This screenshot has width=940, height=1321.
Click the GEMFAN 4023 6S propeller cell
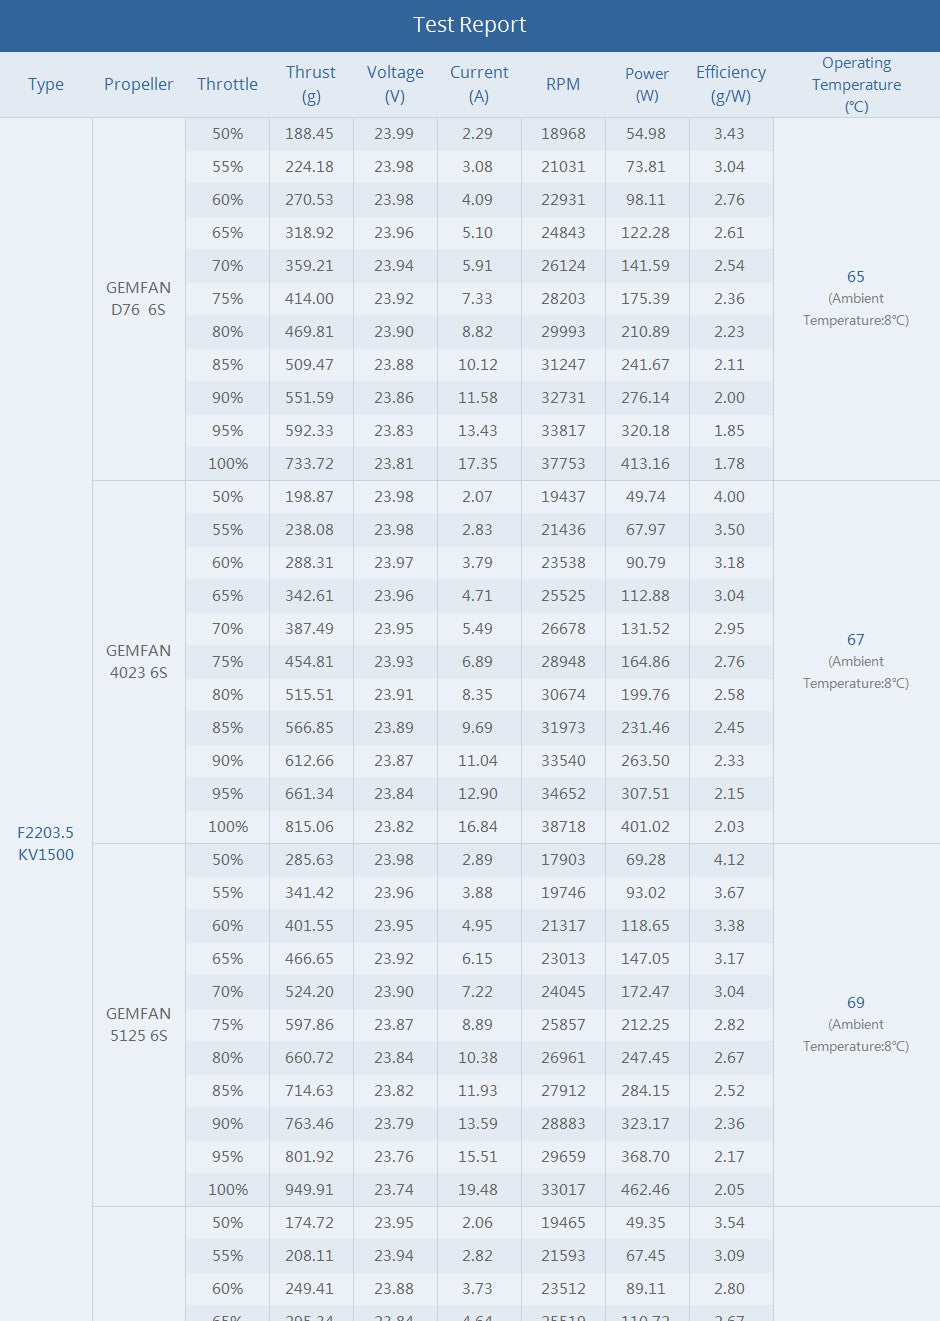[x=138, y=661]
